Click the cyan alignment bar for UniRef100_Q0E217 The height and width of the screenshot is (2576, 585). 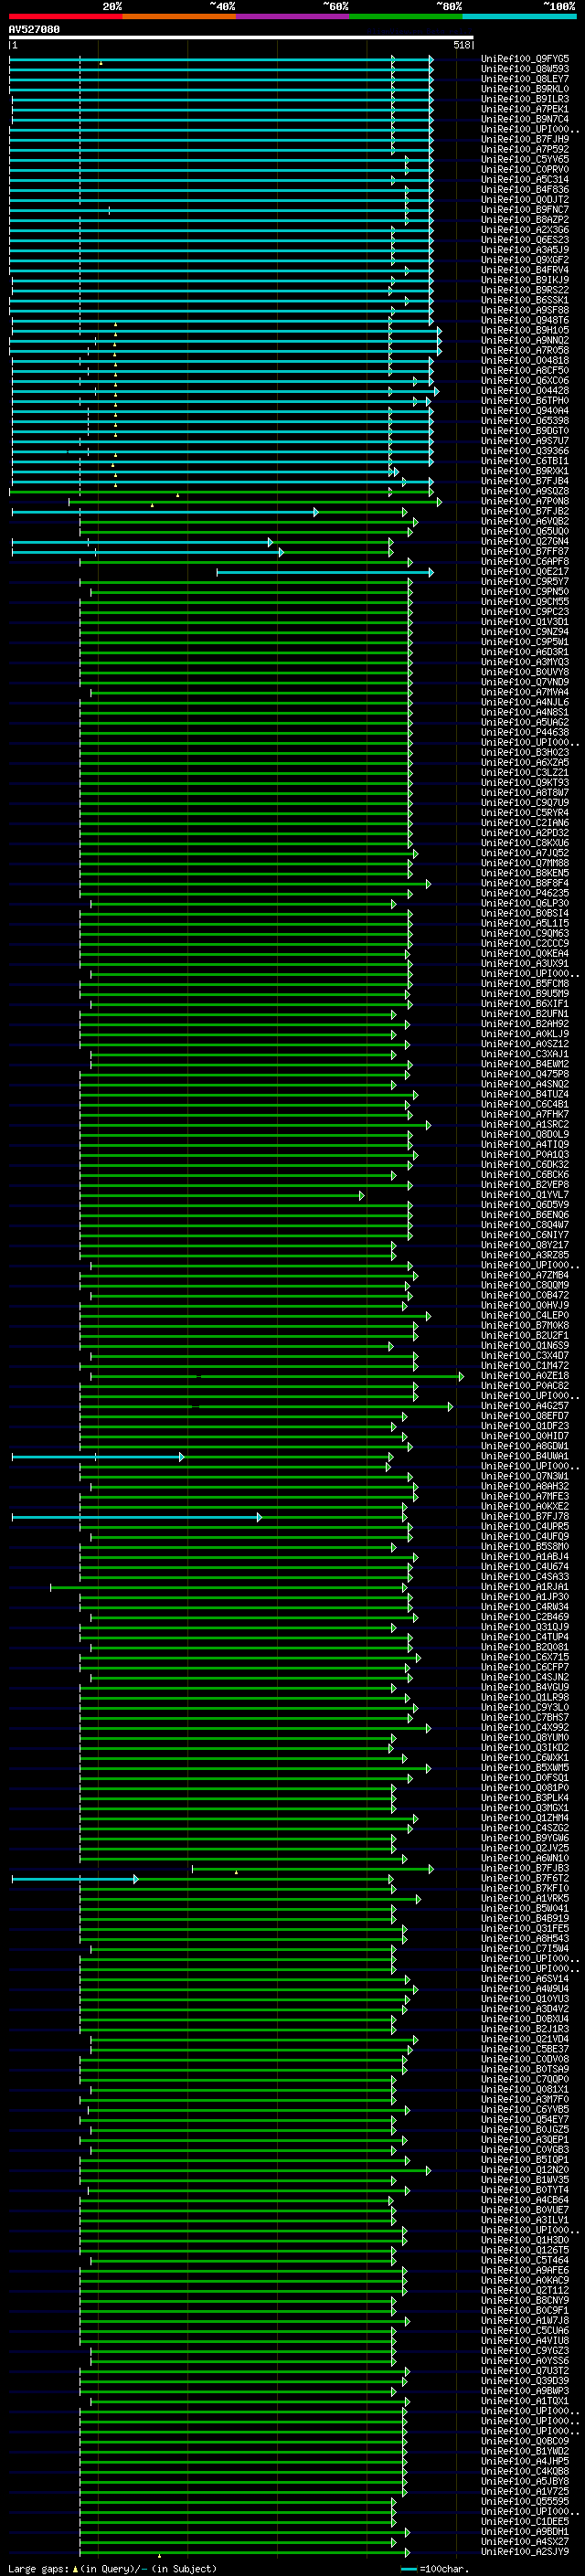325,572
